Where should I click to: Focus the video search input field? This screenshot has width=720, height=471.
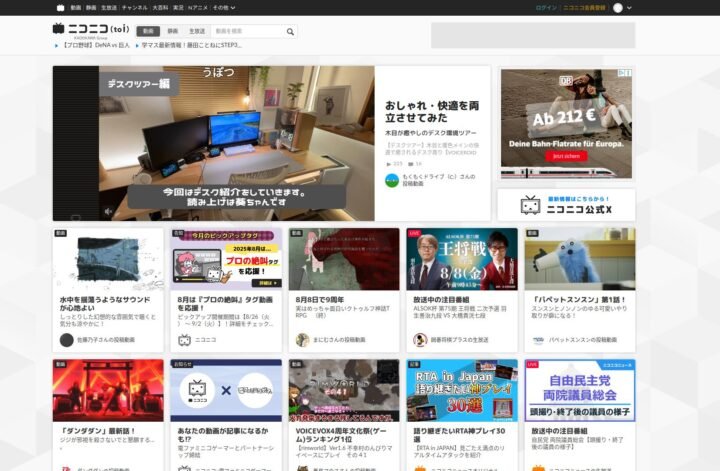coord(248,31)
